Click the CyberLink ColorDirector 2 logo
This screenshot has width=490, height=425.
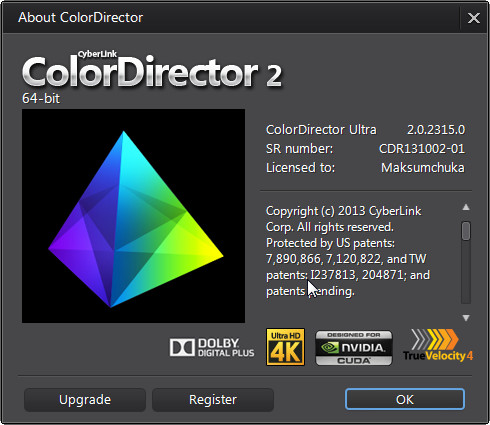click(152, 69)
